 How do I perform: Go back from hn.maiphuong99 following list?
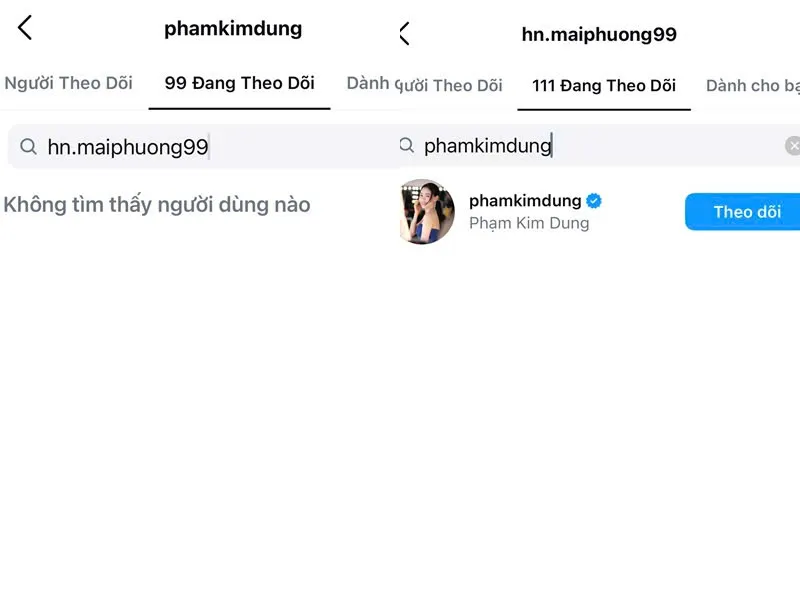click(x=405, y=34)
